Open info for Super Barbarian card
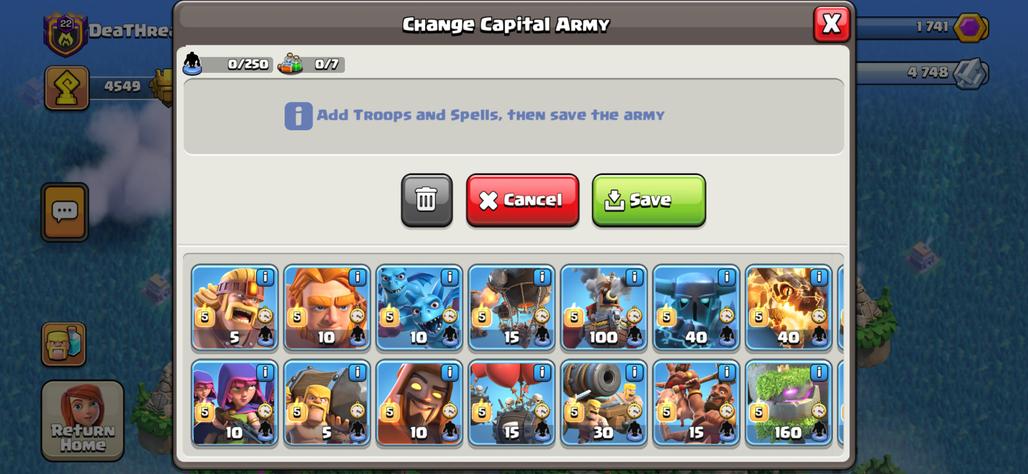 (x=265, y=277)
